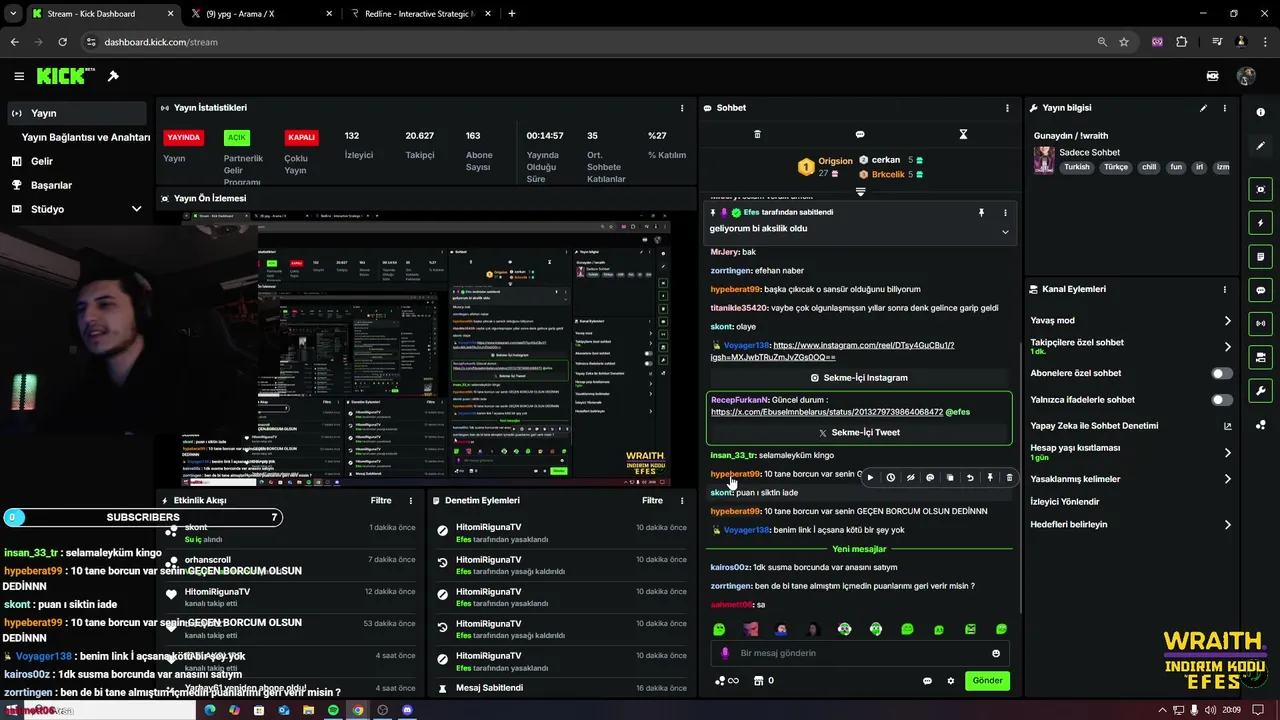Switch to the ypg - Arama / X tab
Screen dimensions: 1280x720
pyautogui.click(x=260, y=14)
